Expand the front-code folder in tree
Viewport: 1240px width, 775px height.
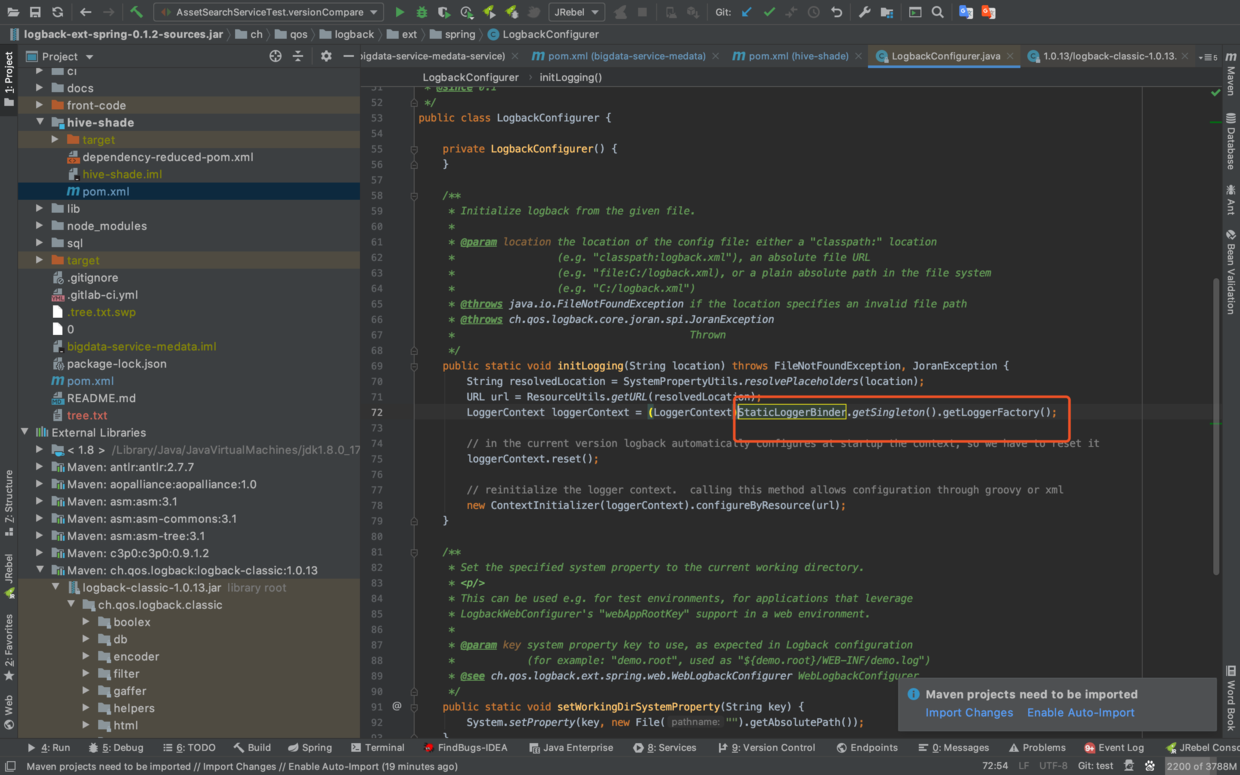[40, 105]
